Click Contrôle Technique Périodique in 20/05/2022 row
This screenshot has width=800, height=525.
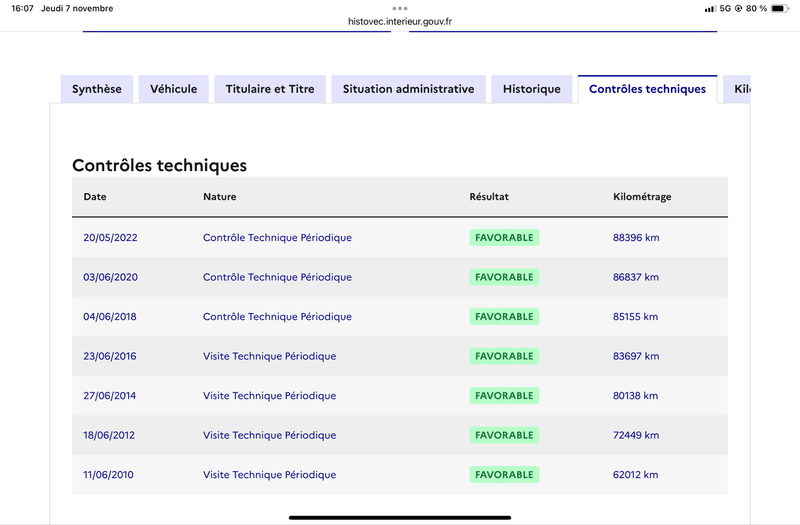pyautogui.click(x=277, y=238)
